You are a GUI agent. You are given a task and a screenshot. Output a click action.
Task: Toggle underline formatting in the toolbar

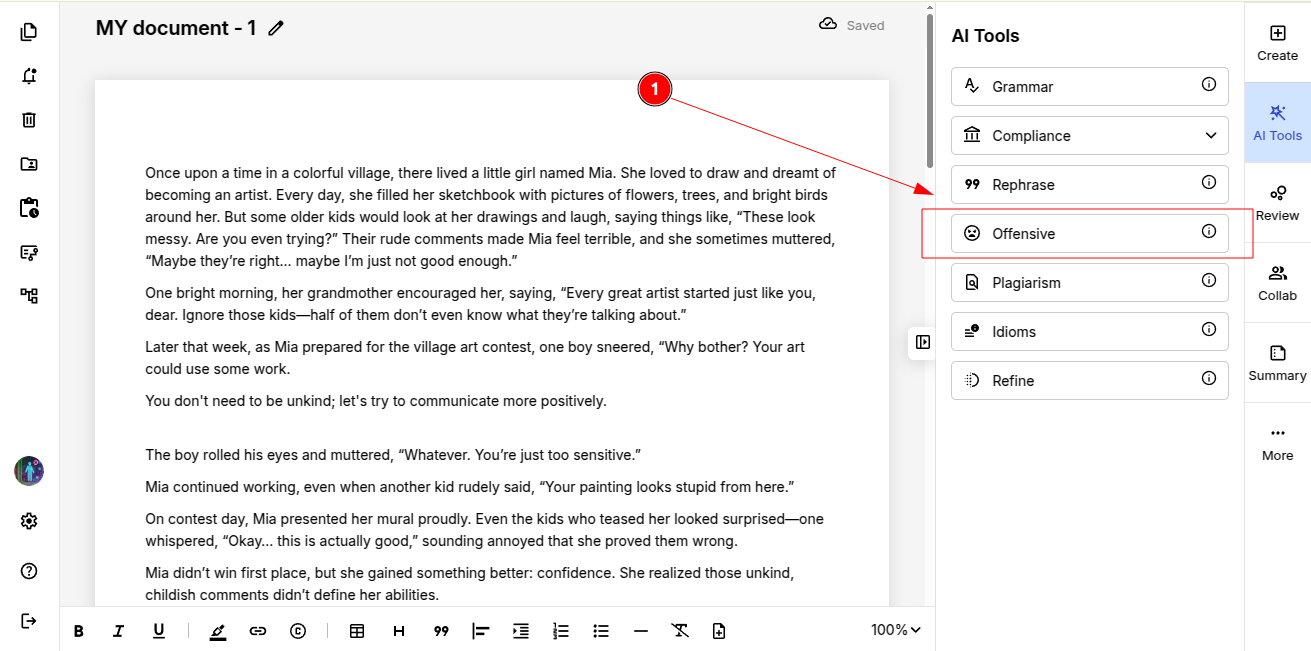159,631
